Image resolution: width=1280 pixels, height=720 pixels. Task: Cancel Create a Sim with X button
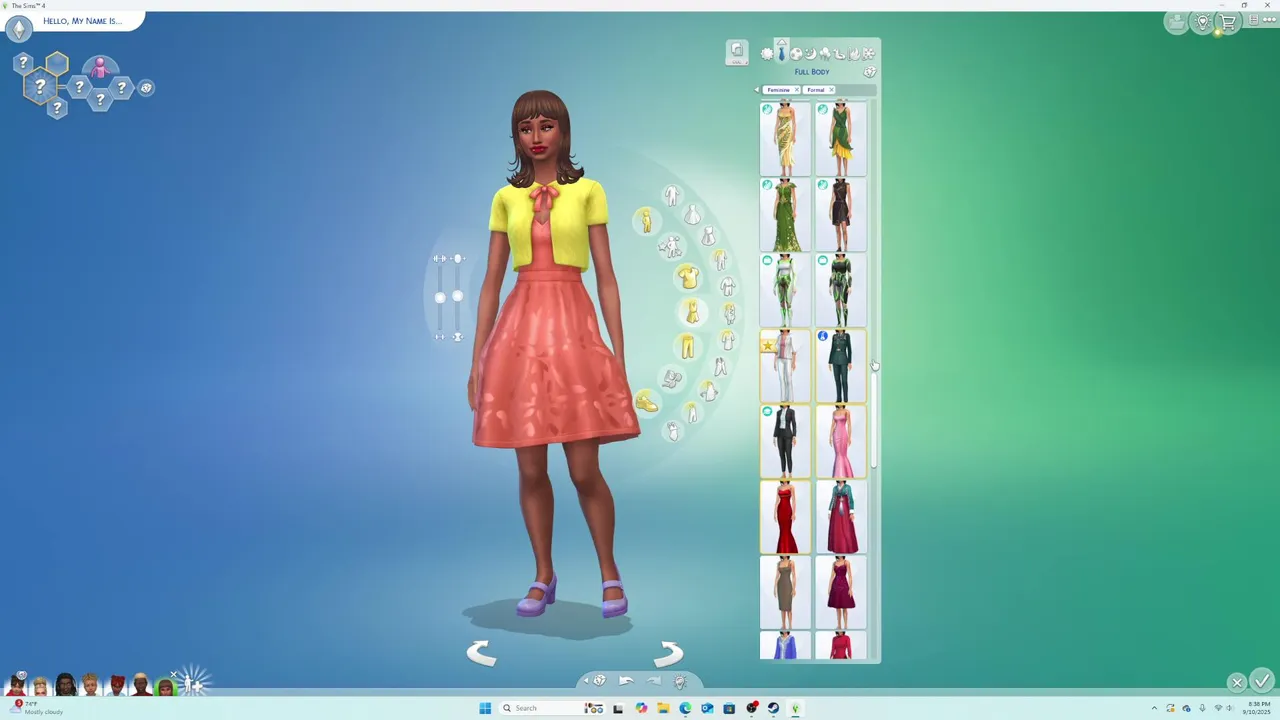[x=1237, y=682]
